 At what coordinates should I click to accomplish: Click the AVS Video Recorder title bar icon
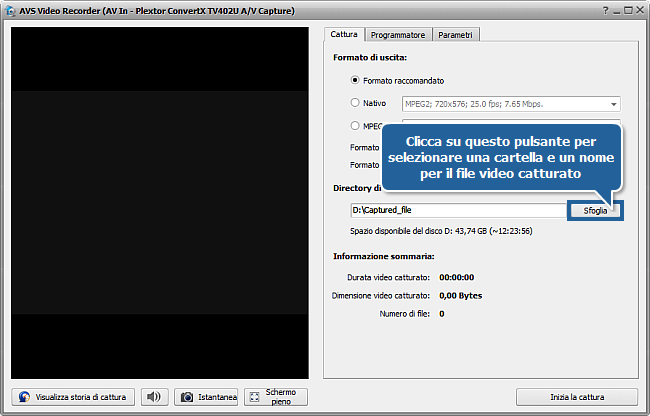(x=10, y=9)
